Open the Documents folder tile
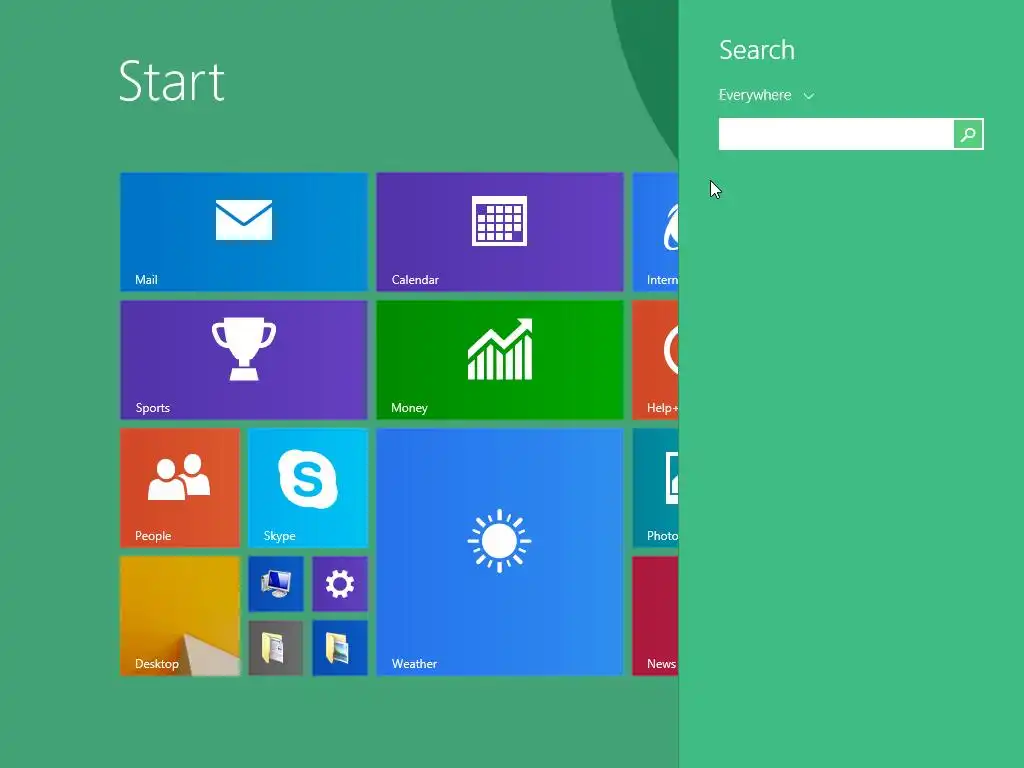 [x=276, y=648]
